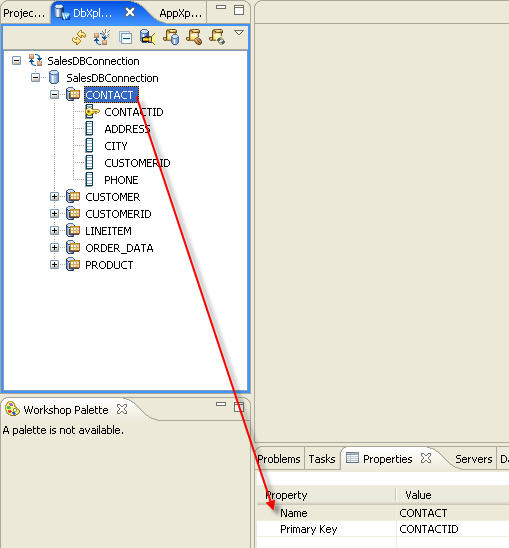Select the CONTACT table label
The image size is (509, 548).
[x=111, y=95]
